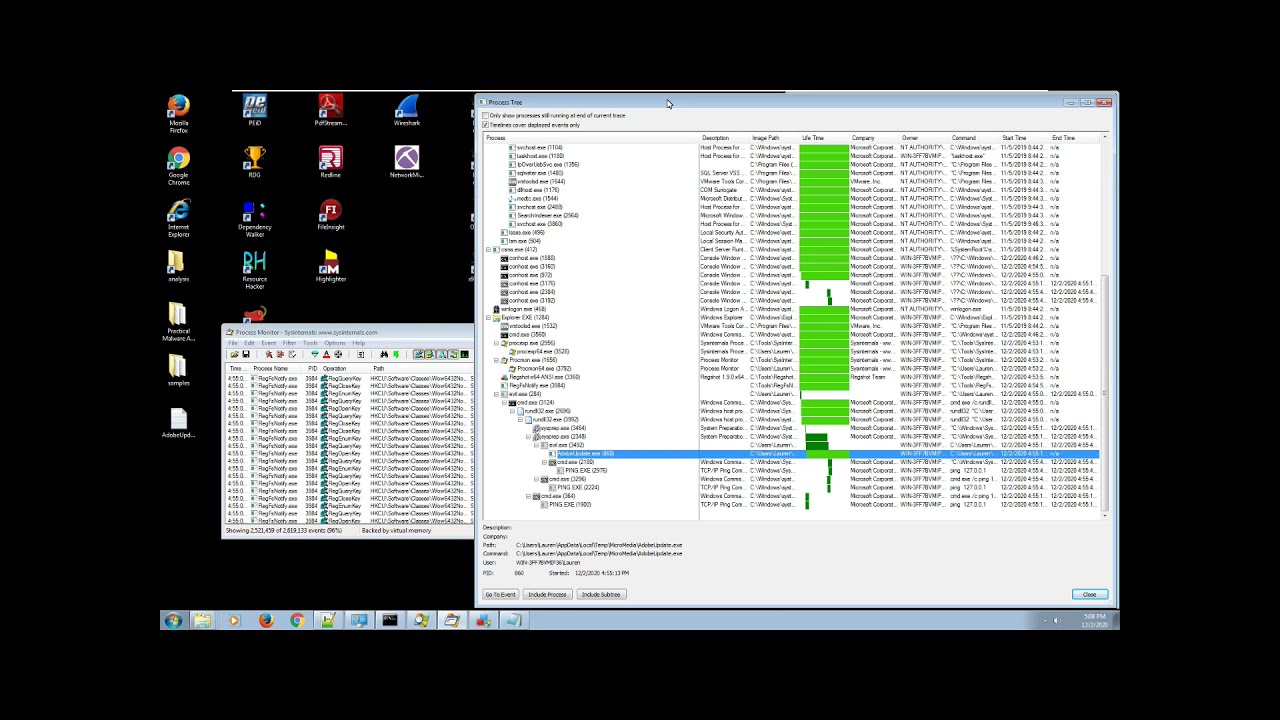Screen dimensions: 1280x720
Task: Click the Include Subtree button
Action: coord(601,594)
